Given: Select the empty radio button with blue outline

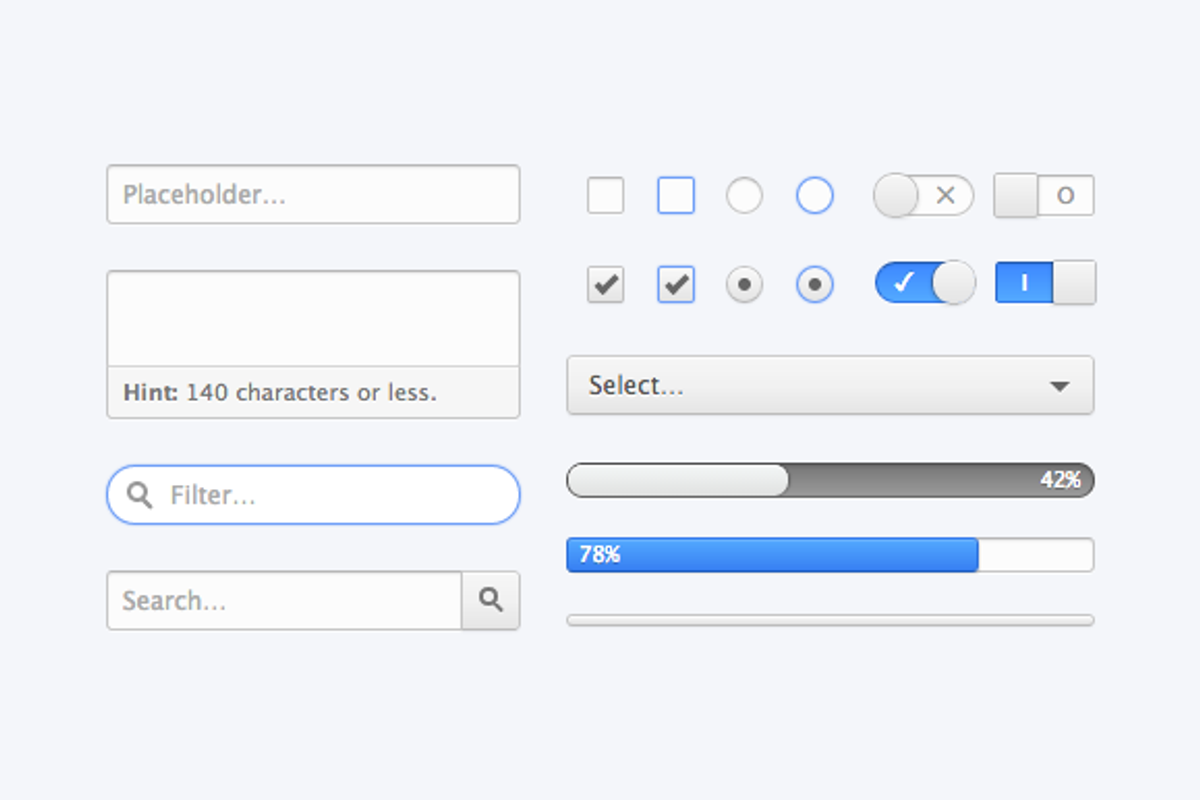Looking at the screenshot, I should [814, 196].
